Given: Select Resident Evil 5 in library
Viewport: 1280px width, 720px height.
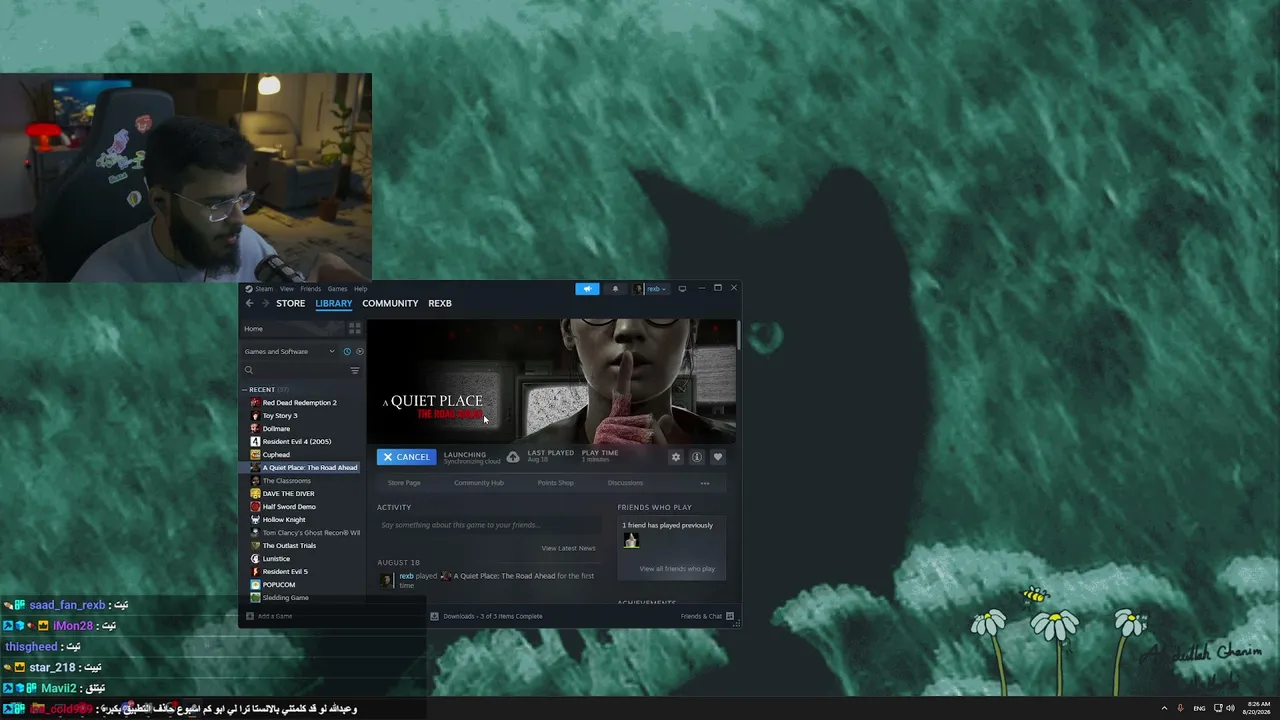Looking at the screenshot, I should (x=300, y=572).
